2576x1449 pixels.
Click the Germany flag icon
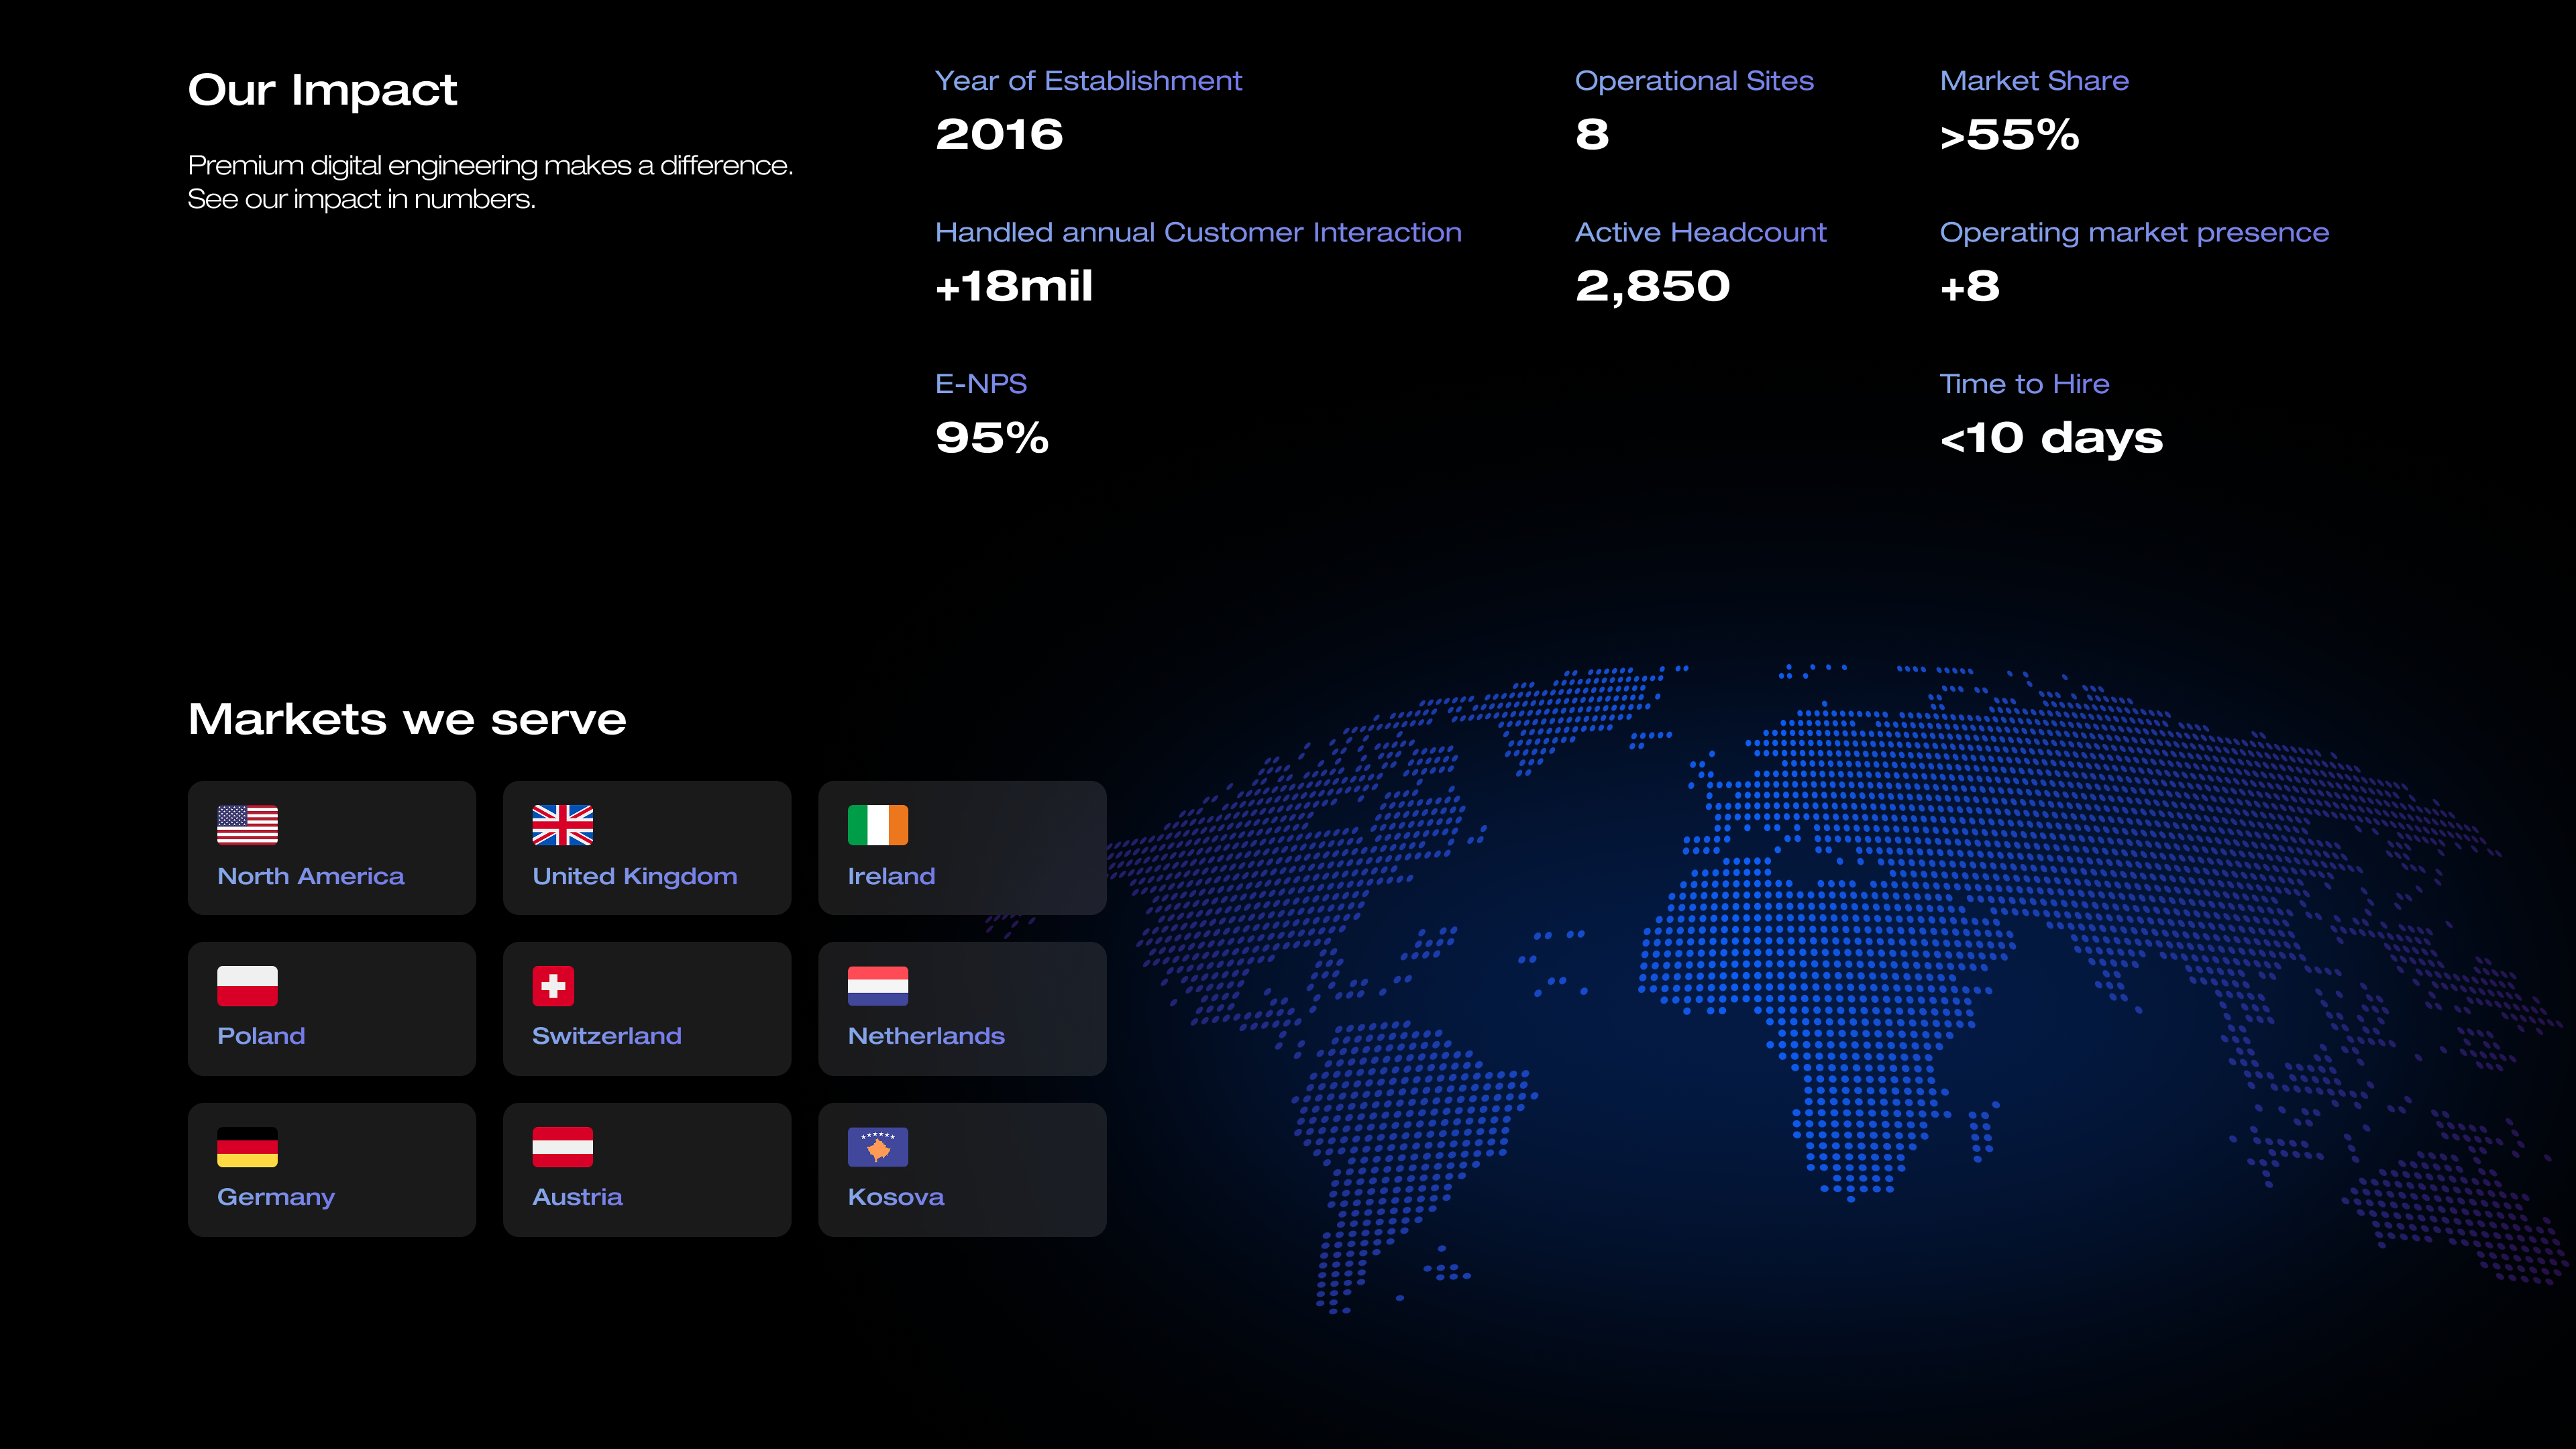pos(247,1147)
